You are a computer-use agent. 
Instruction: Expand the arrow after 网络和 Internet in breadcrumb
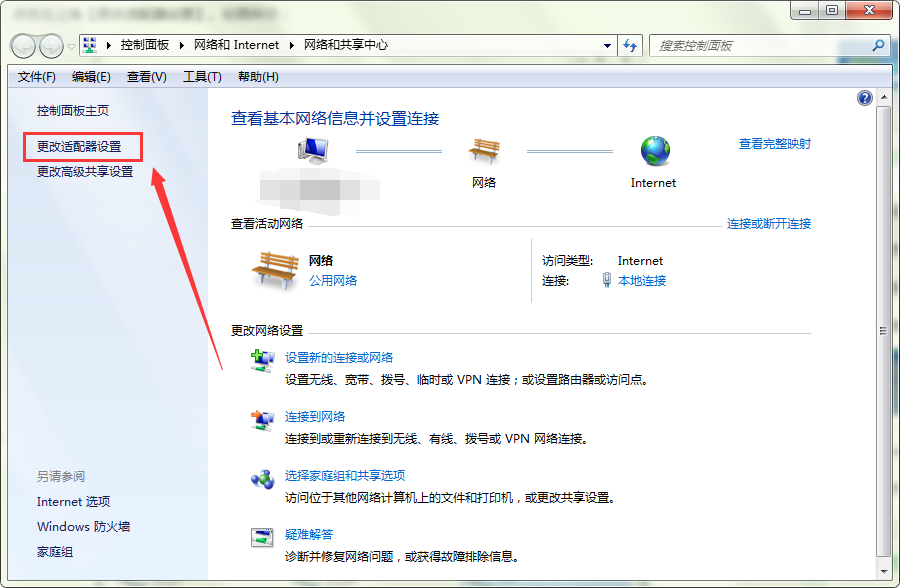[291, 45]
